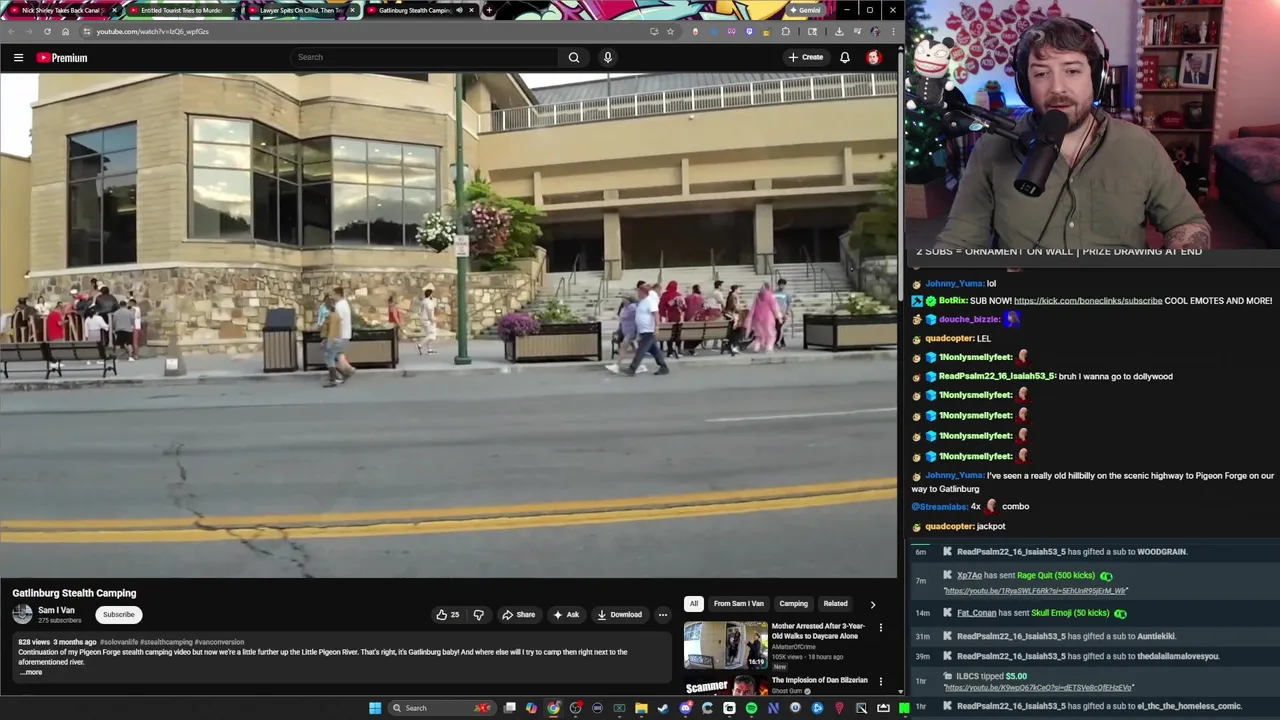Click the YouTube search input field
This screenshot has height=720, width=1280.
point(425,57)
